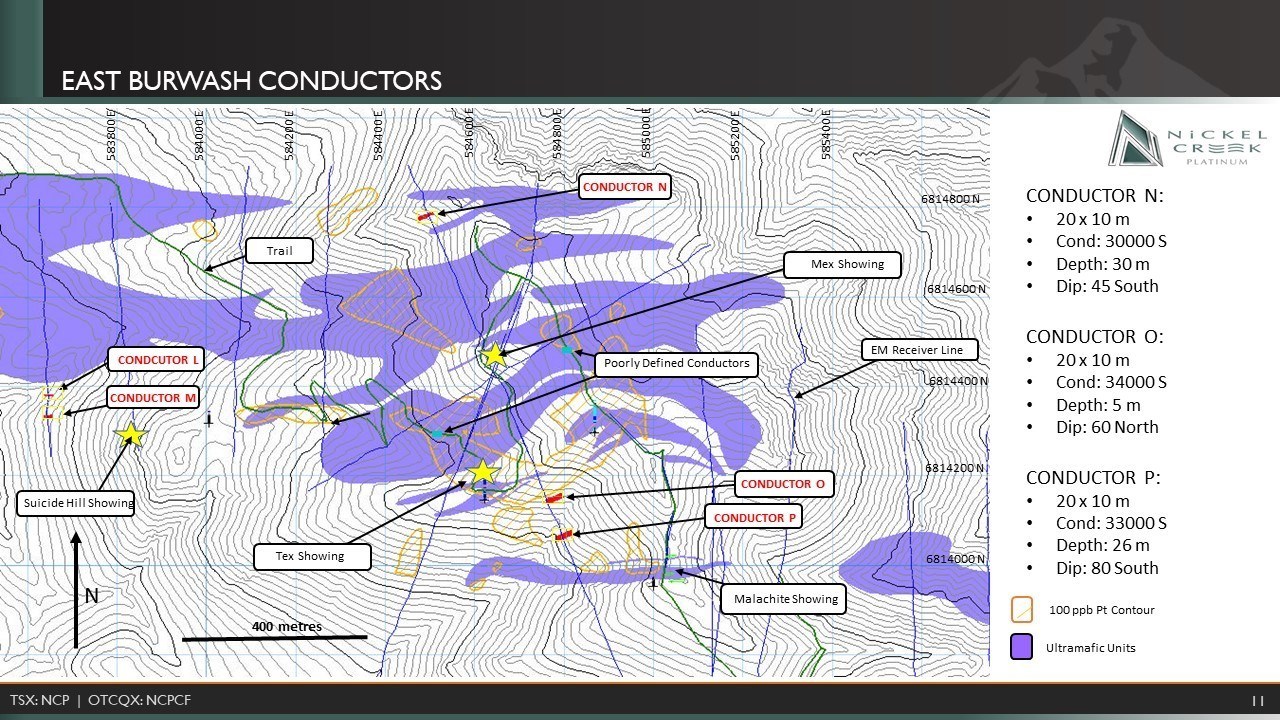Select the CONDUCTOR M label box
Screen dimensions: 1280x720
coord(153,398)
